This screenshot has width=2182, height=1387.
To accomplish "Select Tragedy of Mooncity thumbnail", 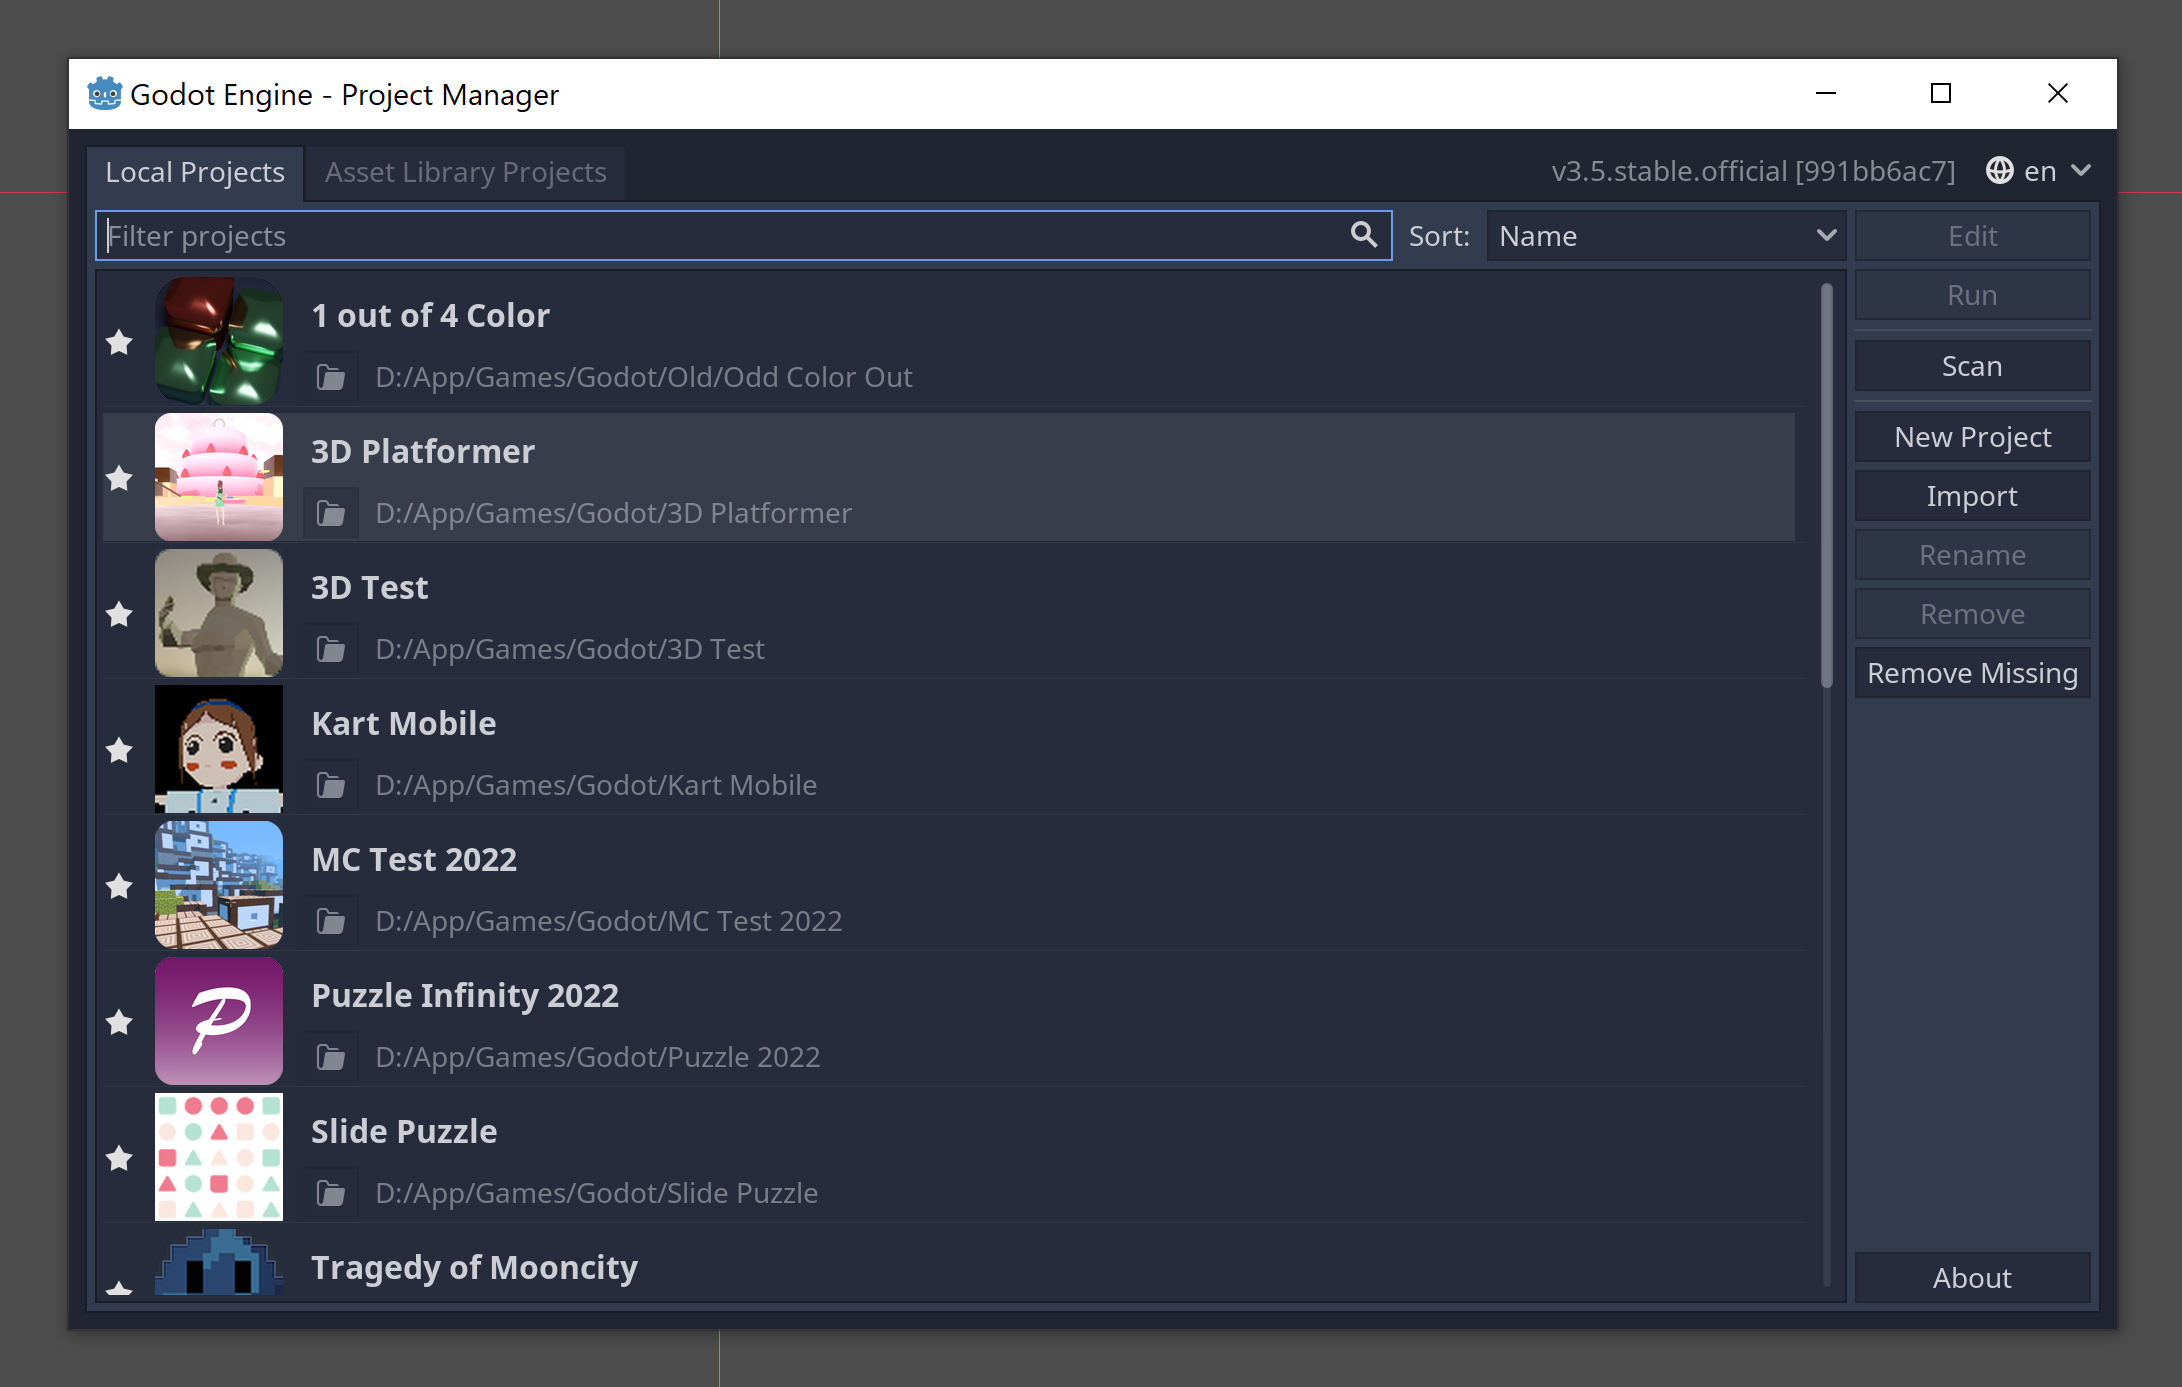I will coord(219,1262).
